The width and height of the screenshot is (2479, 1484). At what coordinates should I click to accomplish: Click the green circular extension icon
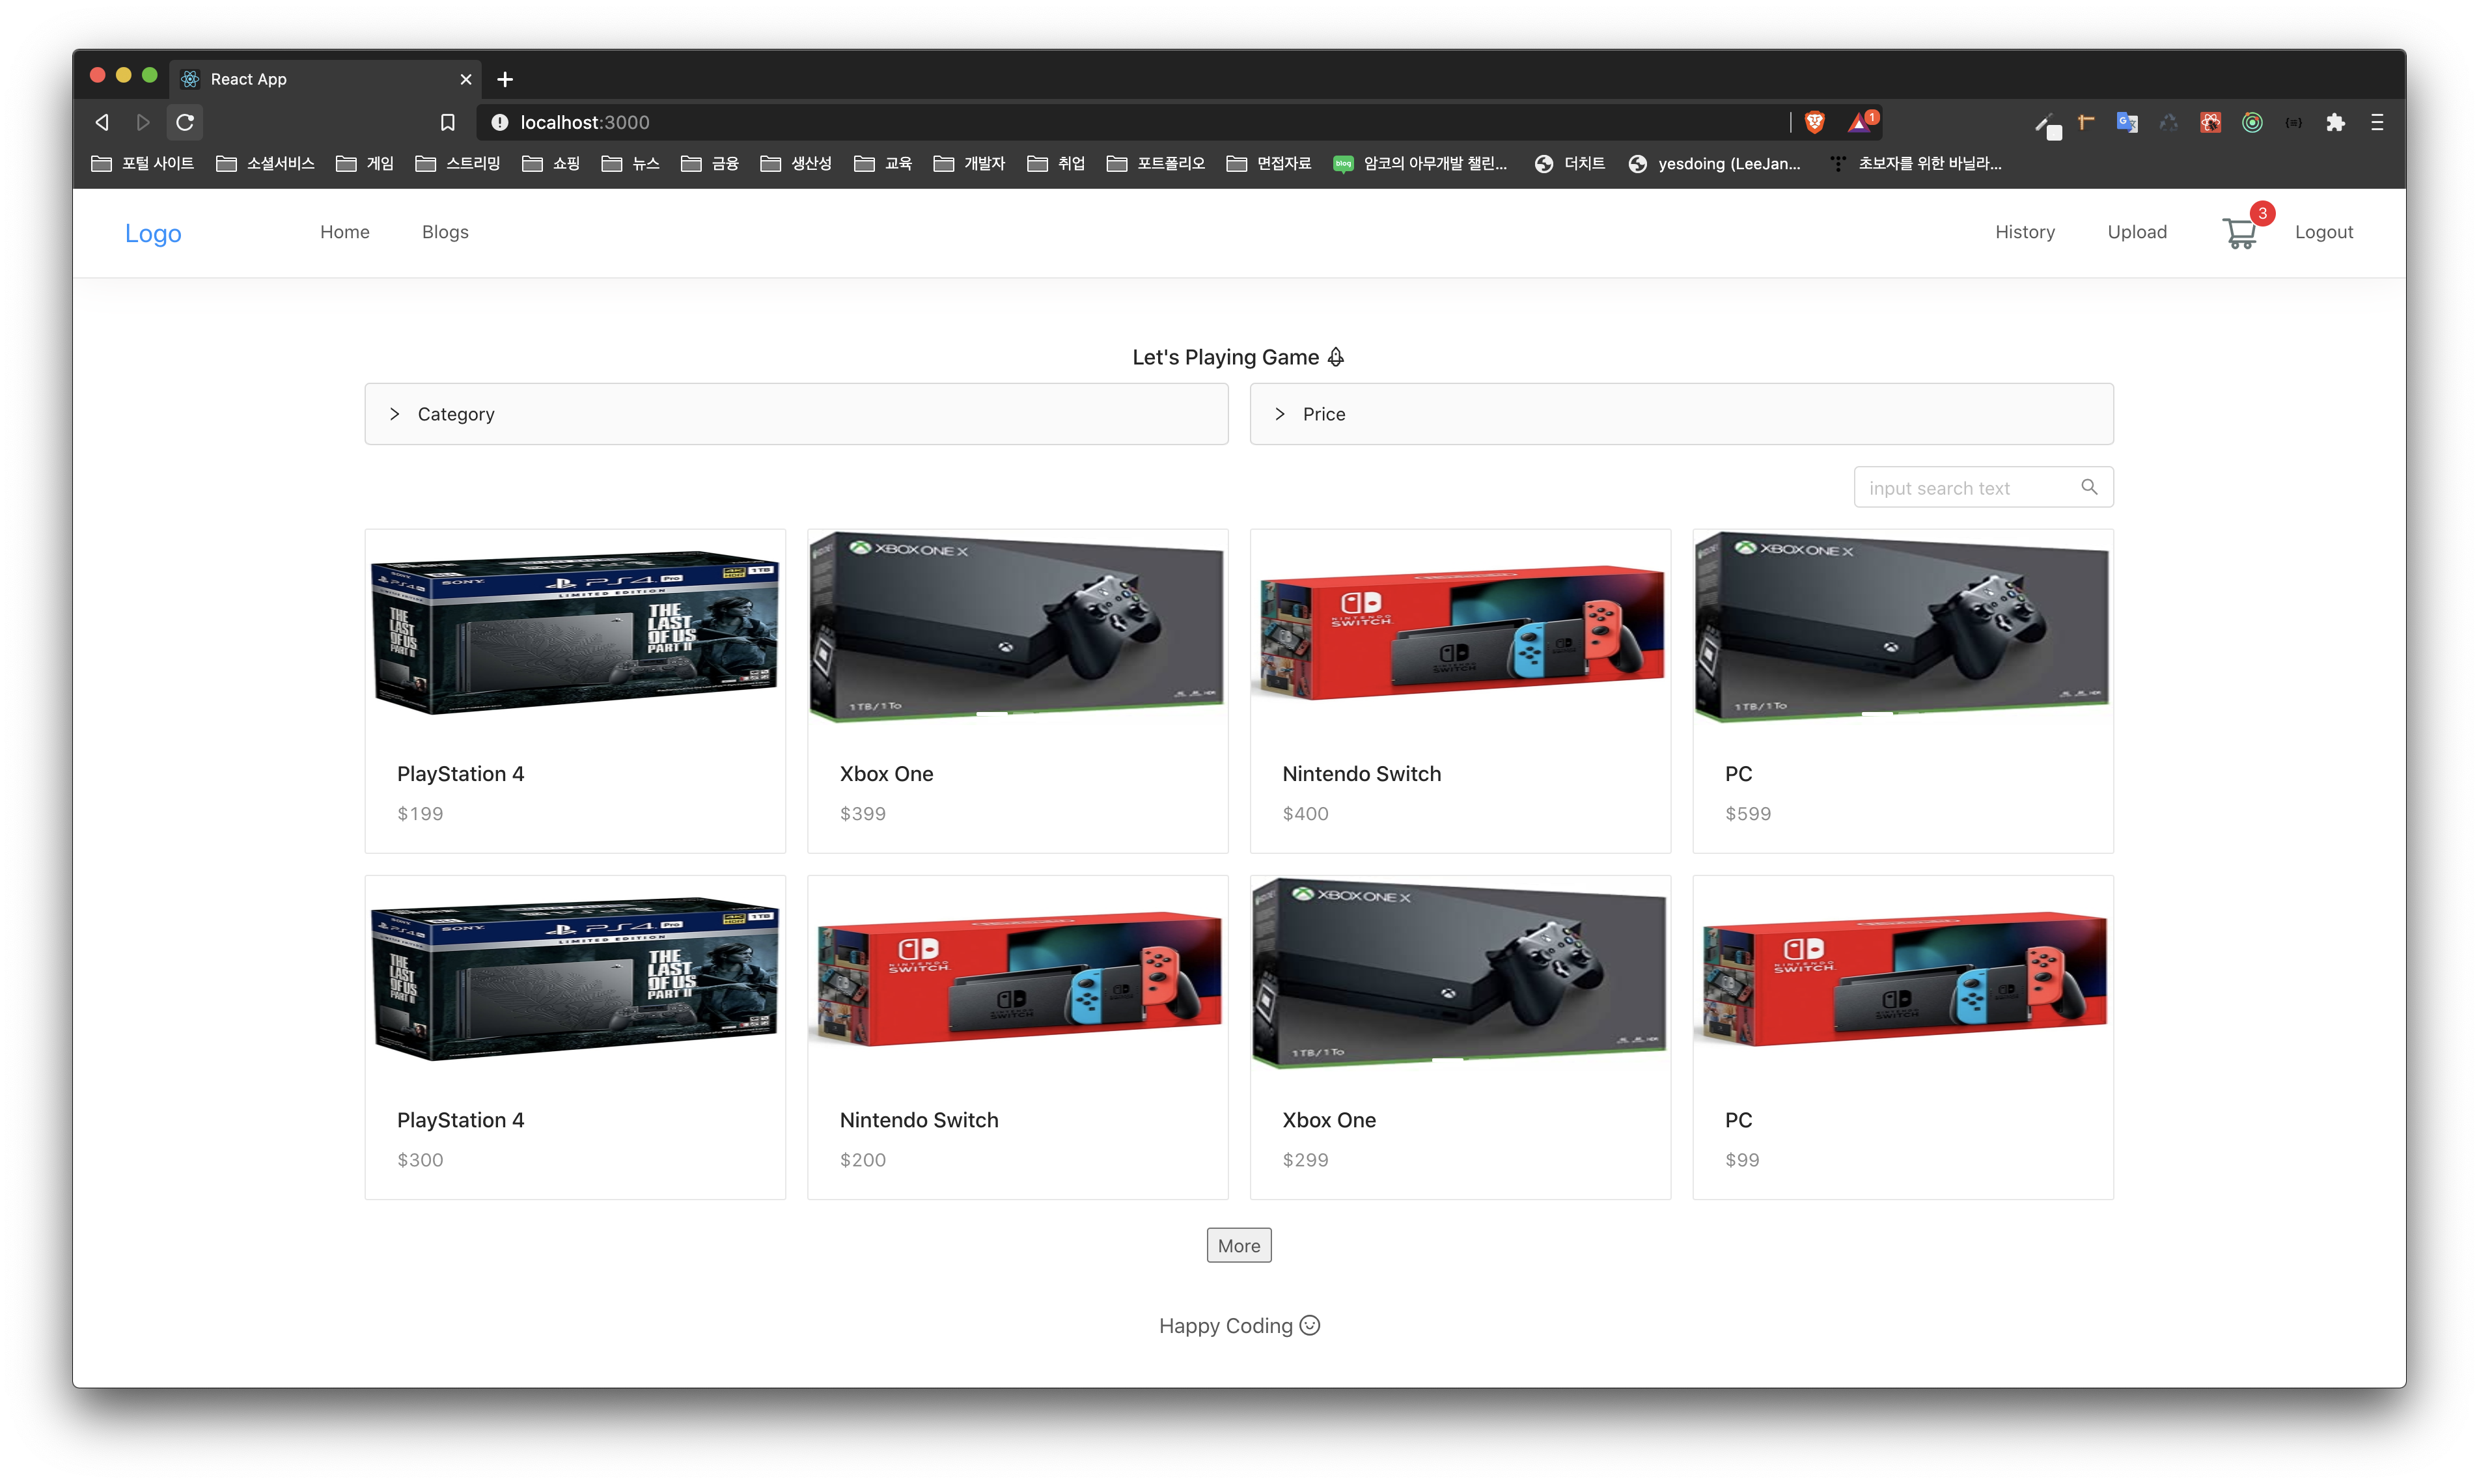click(2252, 122)
